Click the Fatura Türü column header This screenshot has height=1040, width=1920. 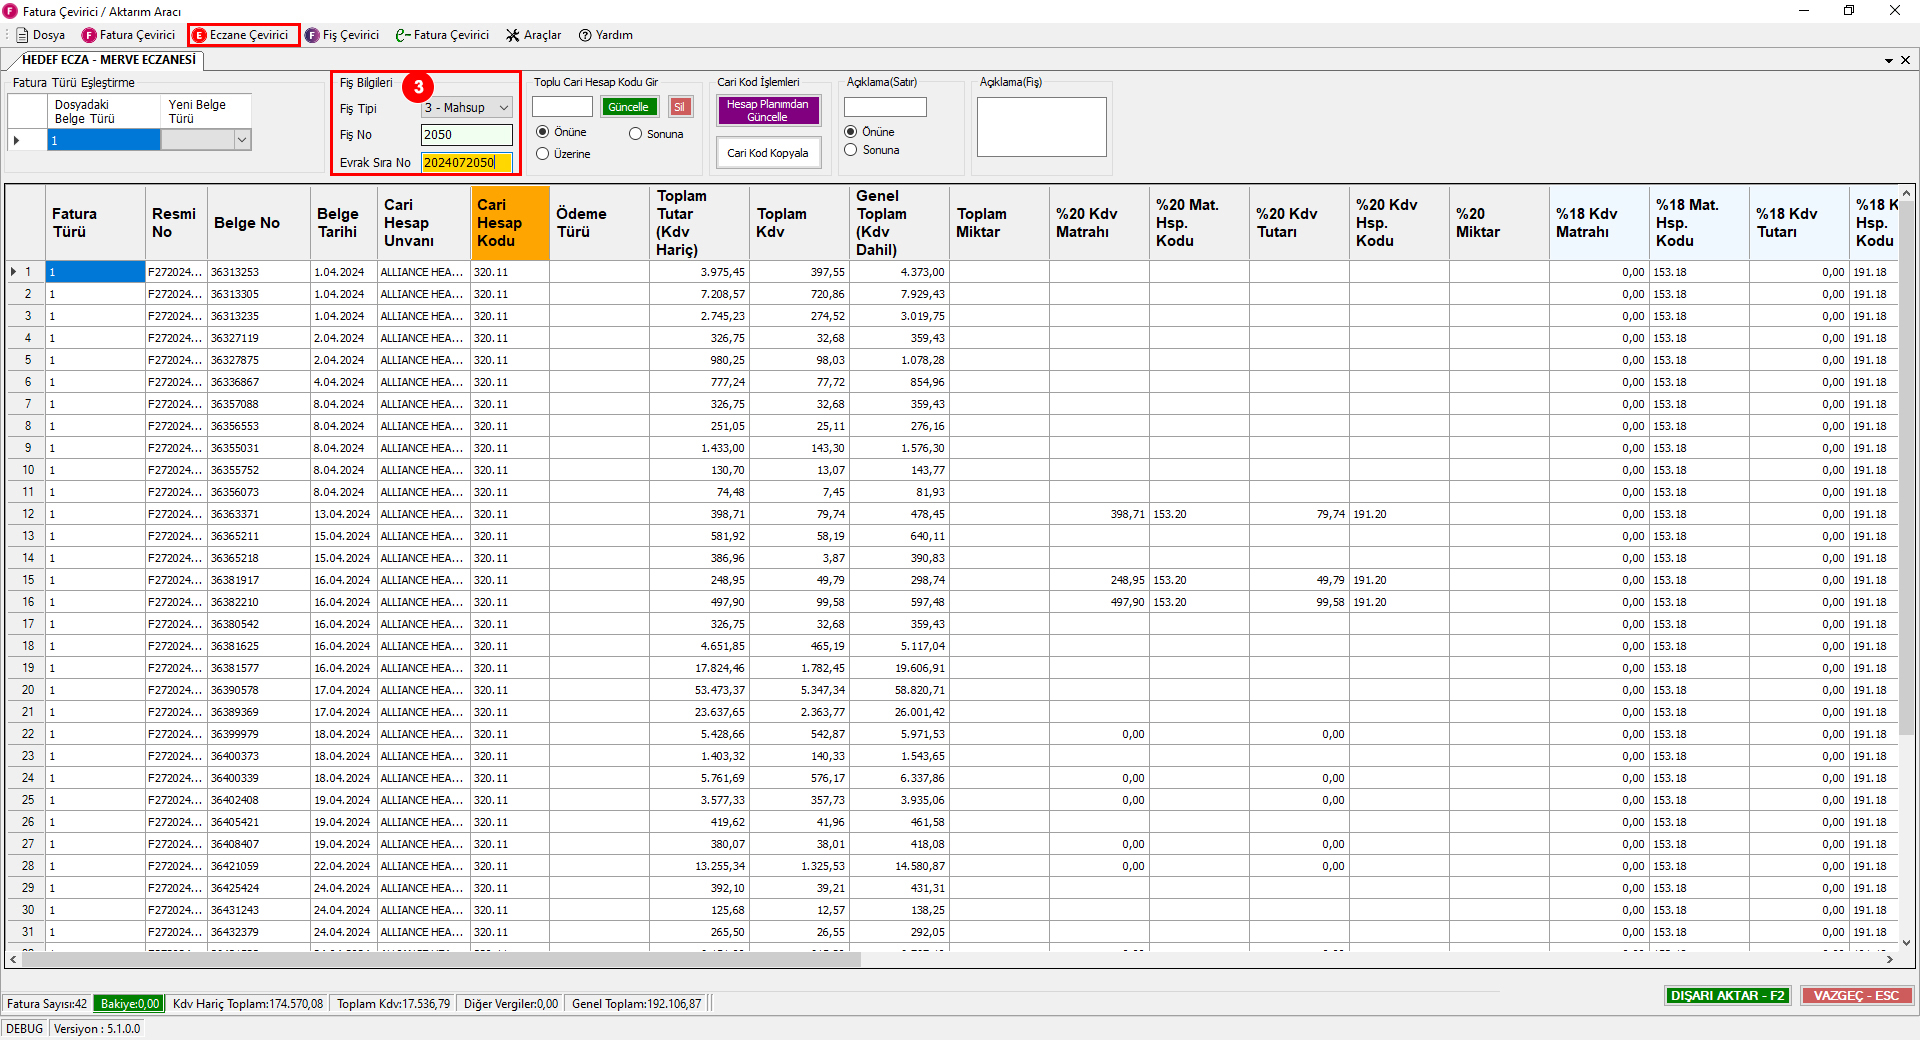[x=96, y=223]
